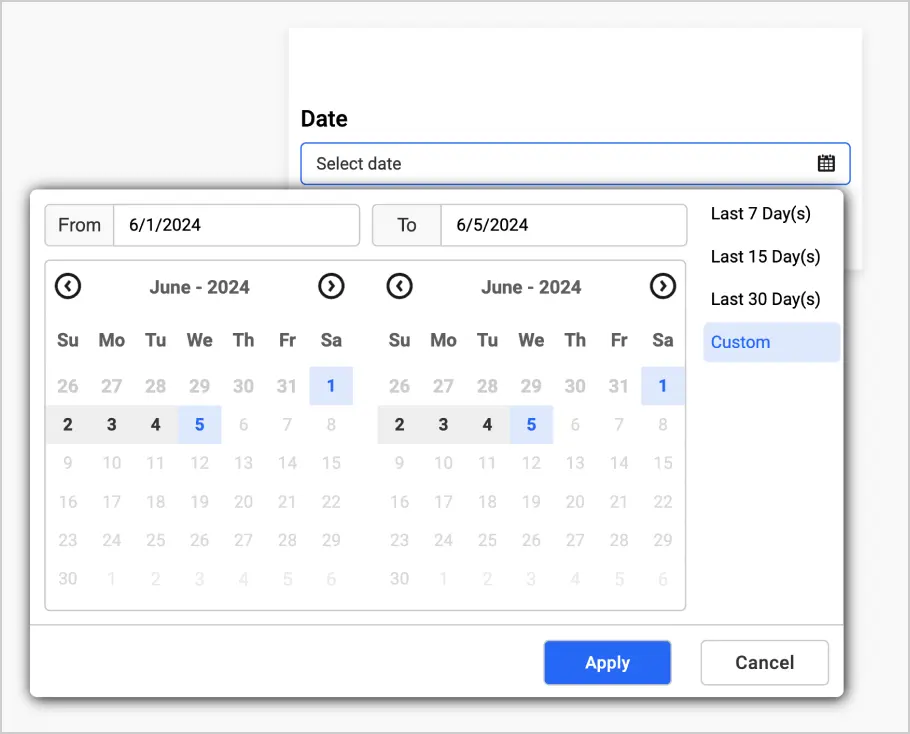Screen dimensions: 910x734
Task: Open the Select date dropdown field
Action: click(x=560, y=164)
